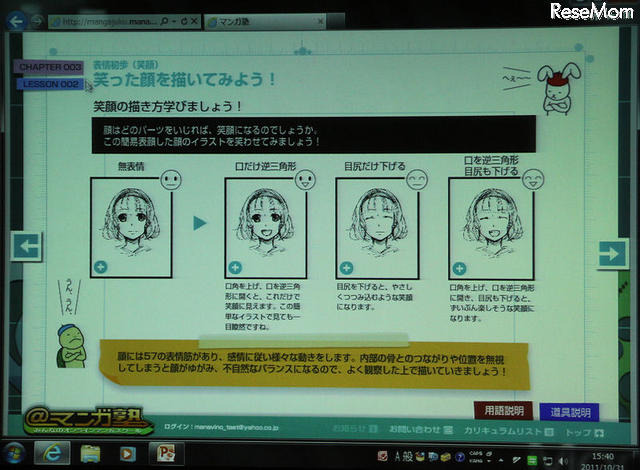Click the left arrow previous page button
This screenshot has width=640, height=470.
click(x=25, y=246)
